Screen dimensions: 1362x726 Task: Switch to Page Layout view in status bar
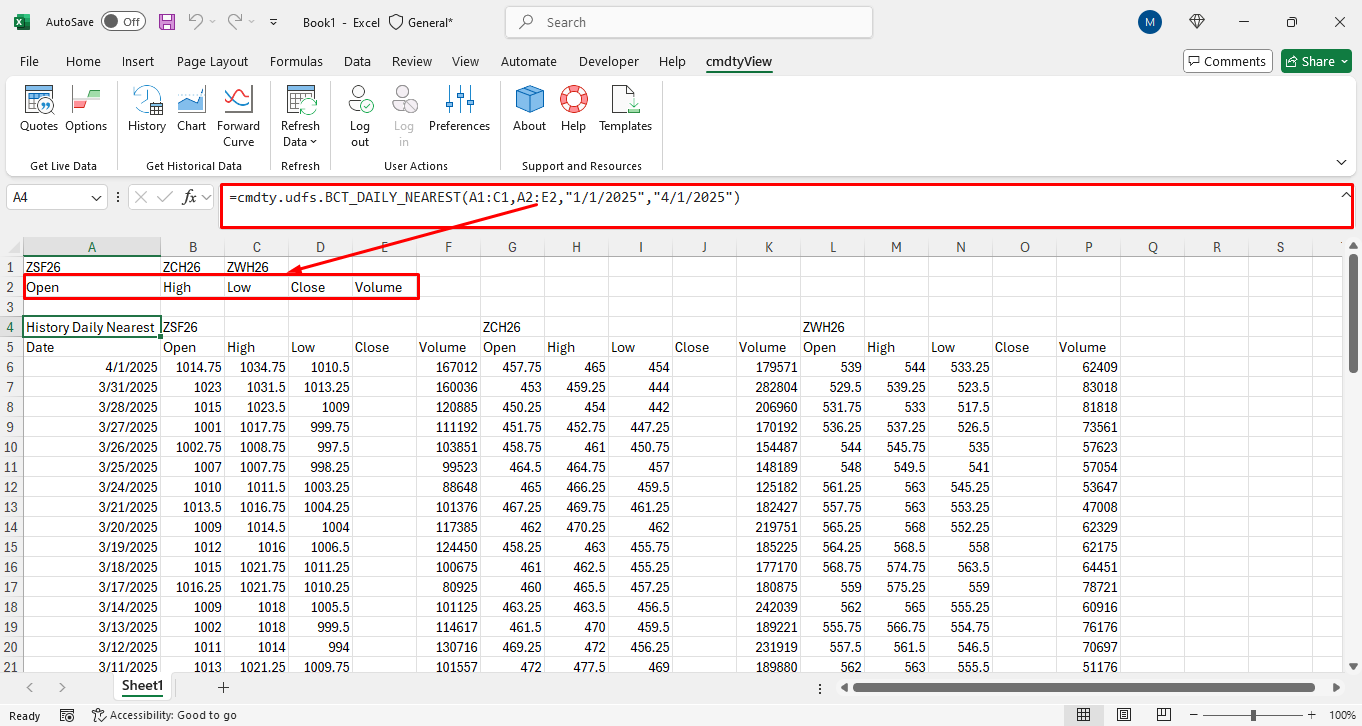[x=1125, y=715]
